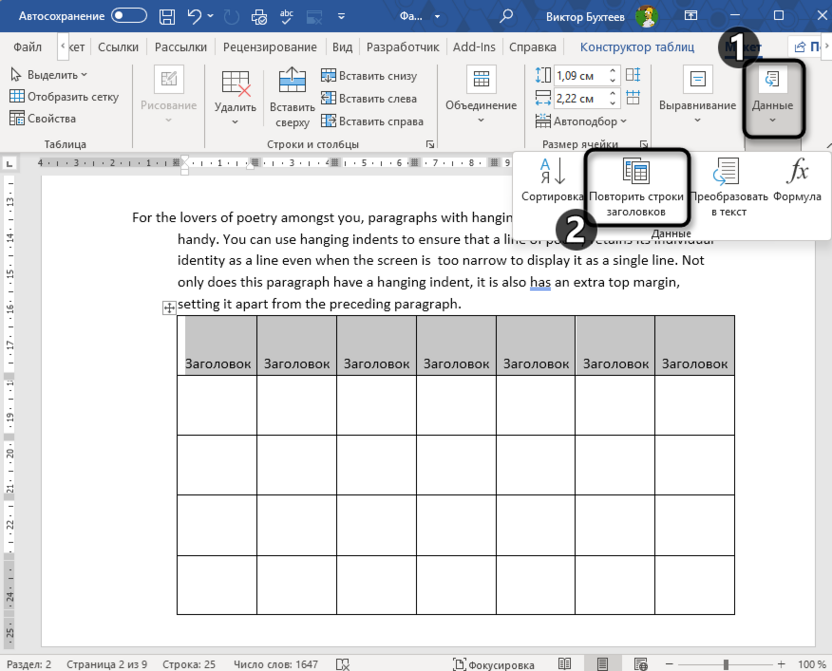Open the Удалить dropdown
Viewport: 832px width, 671px height.
coord(235,97)
